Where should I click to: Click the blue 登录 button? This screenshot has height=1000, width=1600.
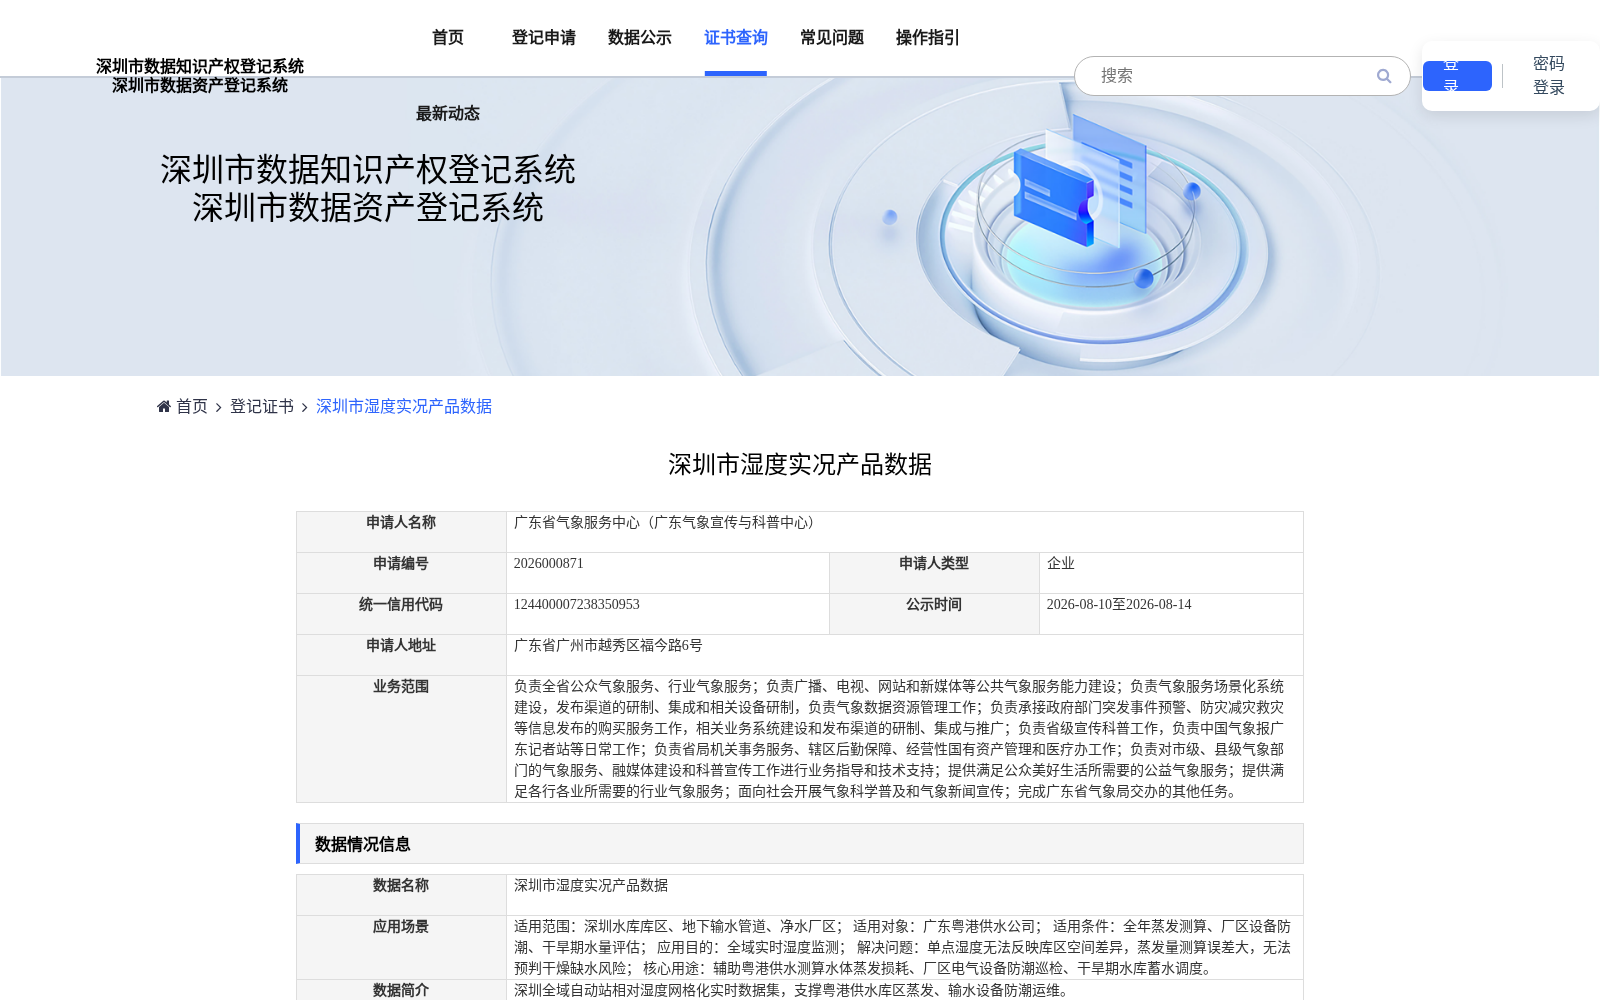(1457, 76)
